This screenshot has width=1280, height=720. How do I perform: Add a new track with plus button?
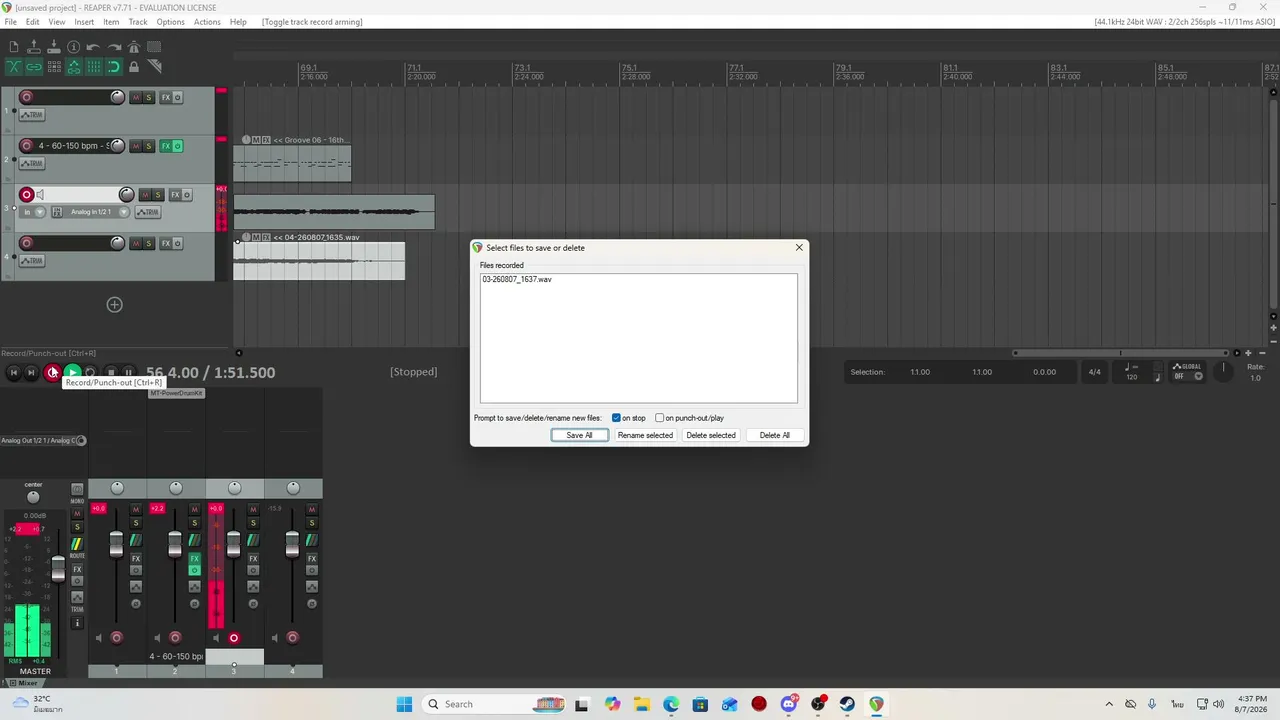coord(115,304)
